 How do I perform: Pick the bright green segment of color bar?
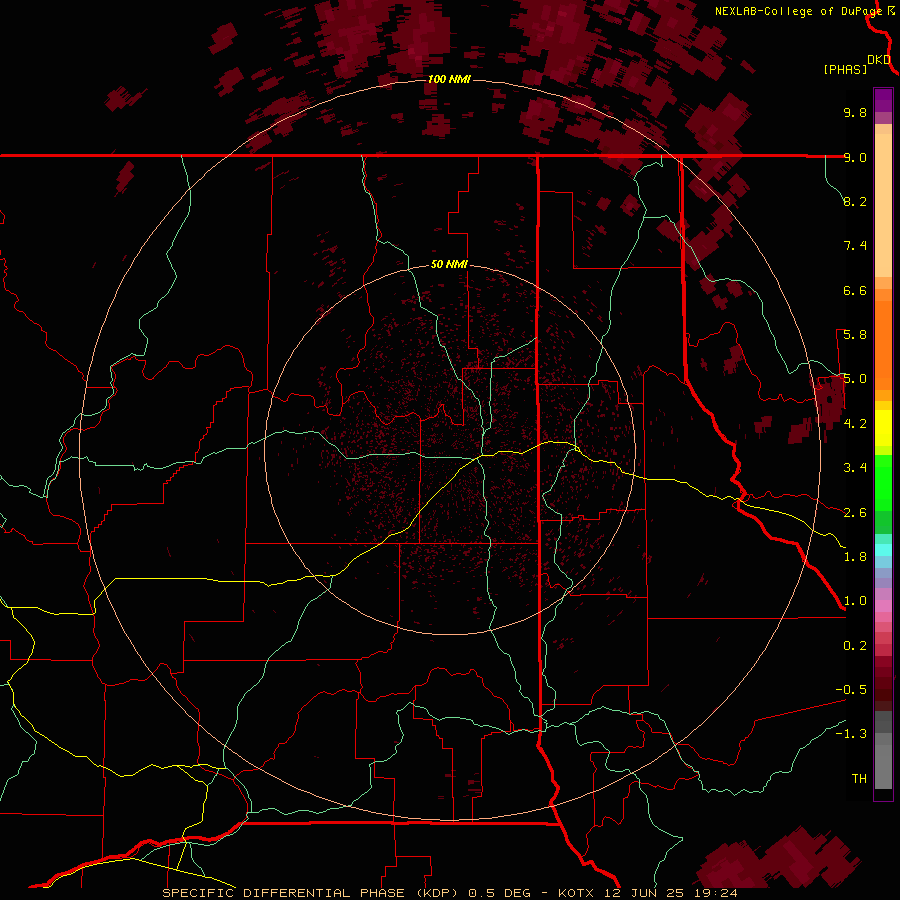[x=883, y=482]
